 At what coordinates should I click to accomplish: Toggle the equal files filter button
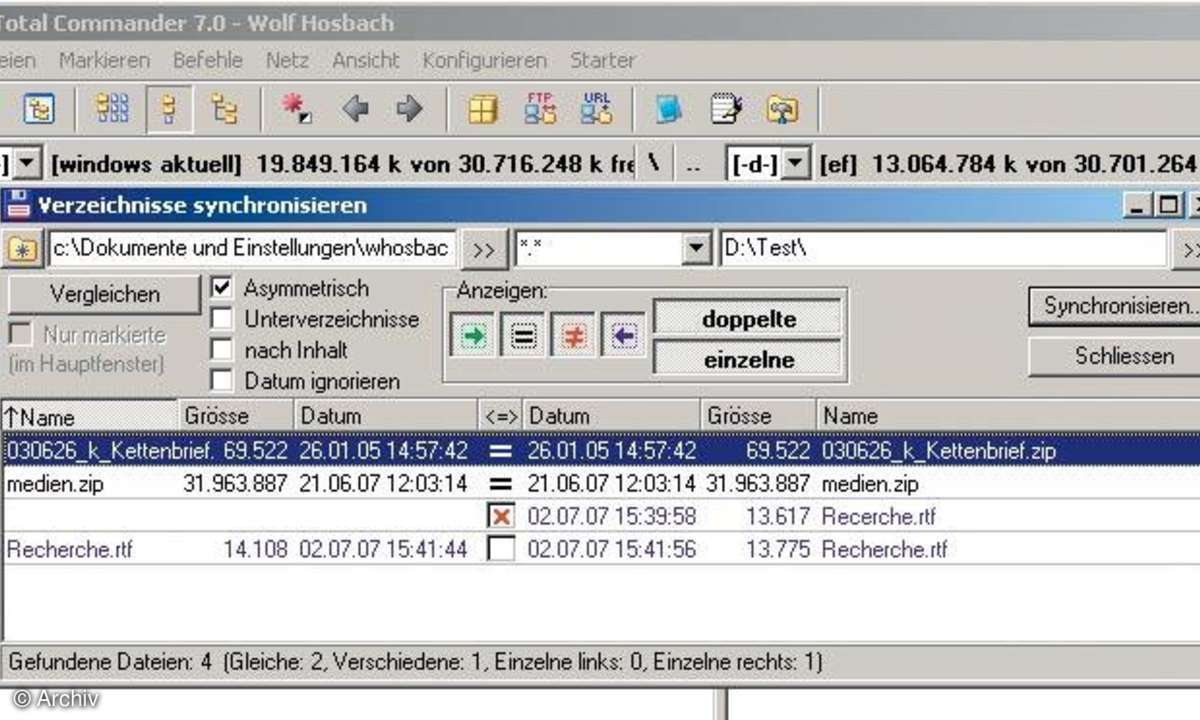coord(523,336)
